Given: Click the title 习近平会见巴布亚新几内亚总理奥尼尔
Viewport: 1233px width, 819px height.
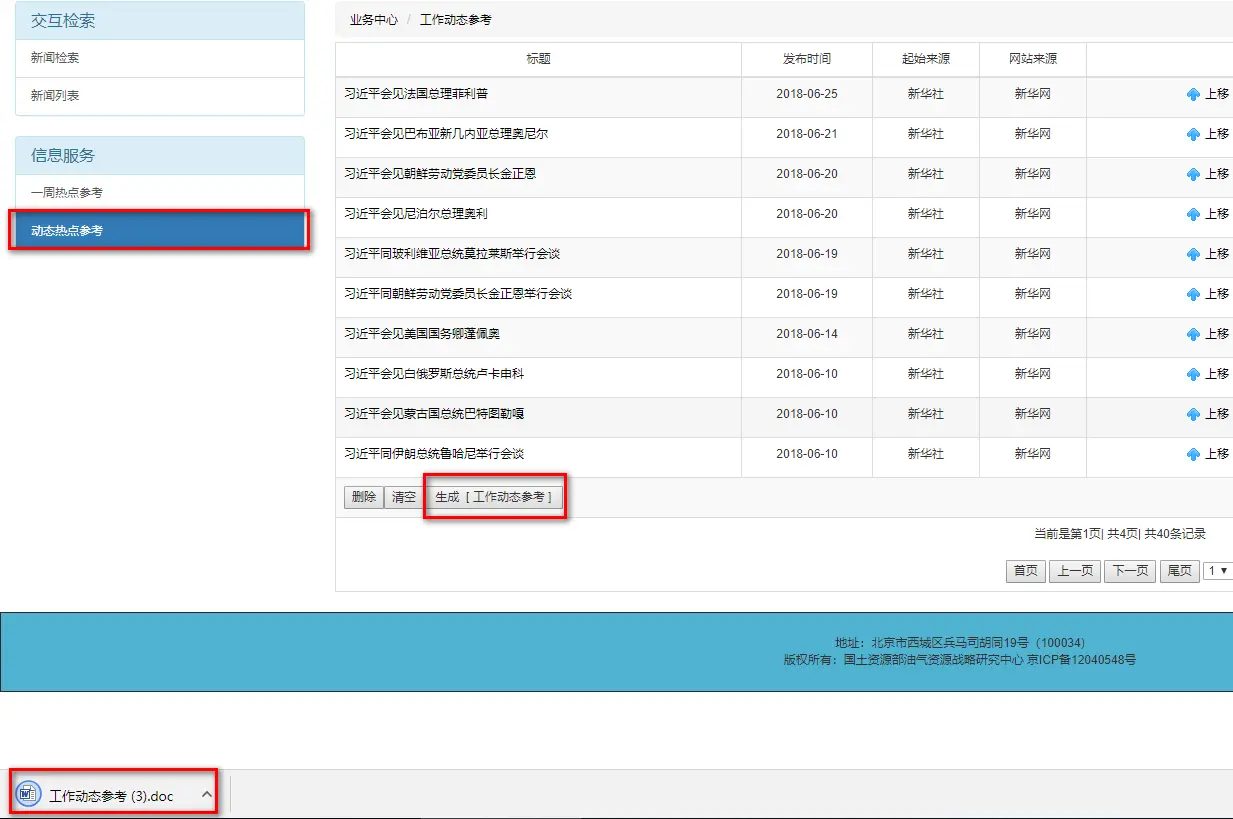Looking at the screenshot, I should click(x=446, y=134).
